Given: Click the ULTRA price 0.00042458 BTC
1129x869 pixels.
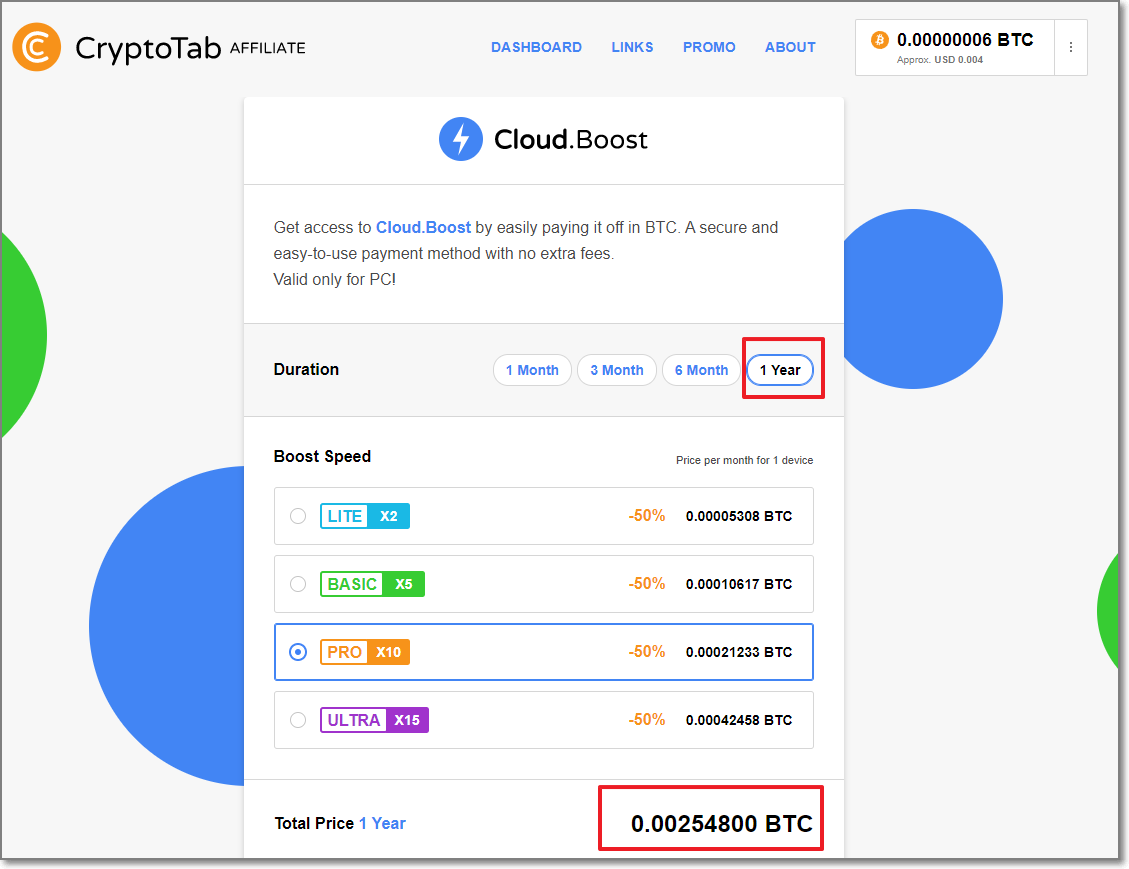Looking at the screenshot, I should pyautogui.click(x=739, y=720).
